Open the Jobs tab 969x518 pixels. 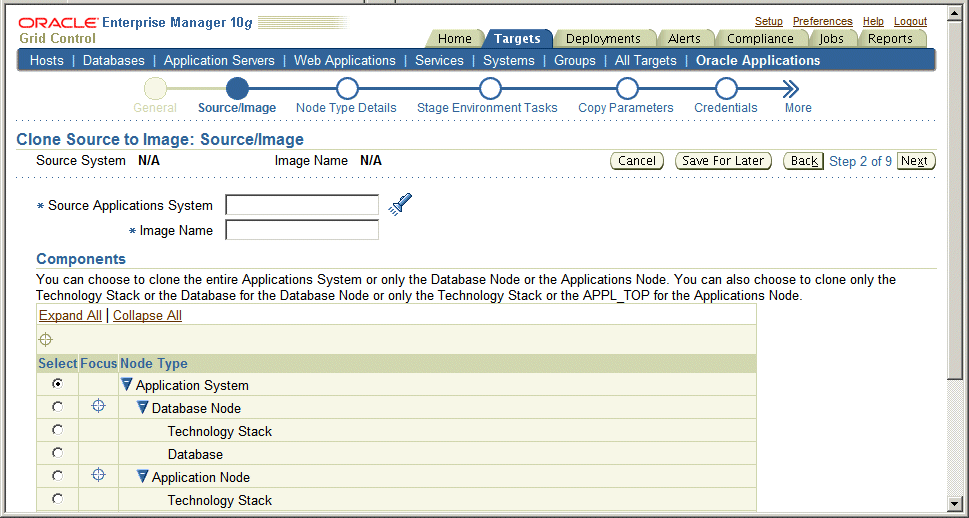point(831,38)
